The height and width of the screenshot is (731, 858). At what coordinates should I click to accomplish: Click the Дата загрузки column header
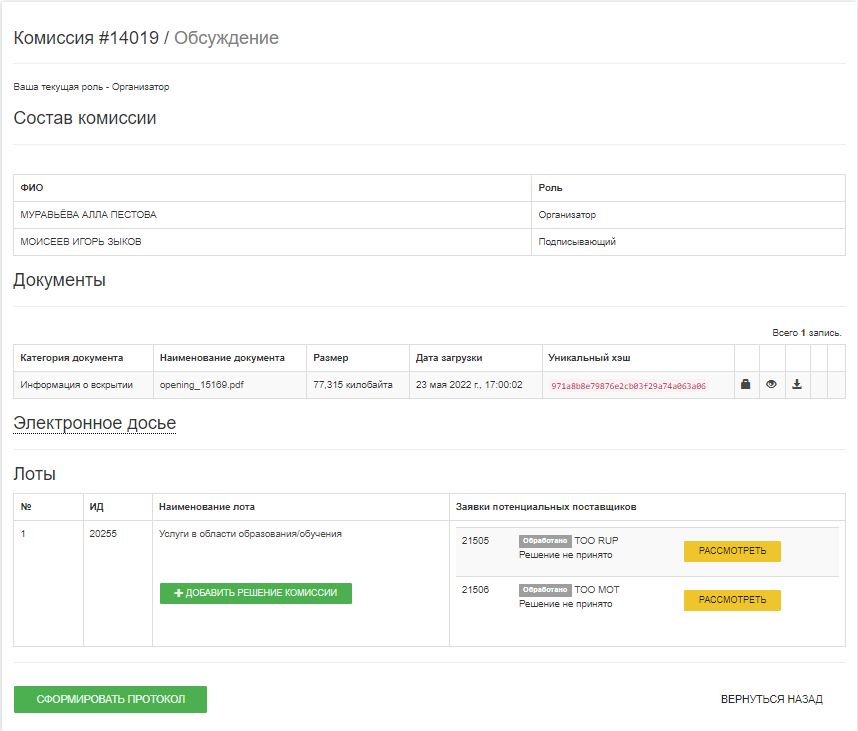tap(449, 357)
